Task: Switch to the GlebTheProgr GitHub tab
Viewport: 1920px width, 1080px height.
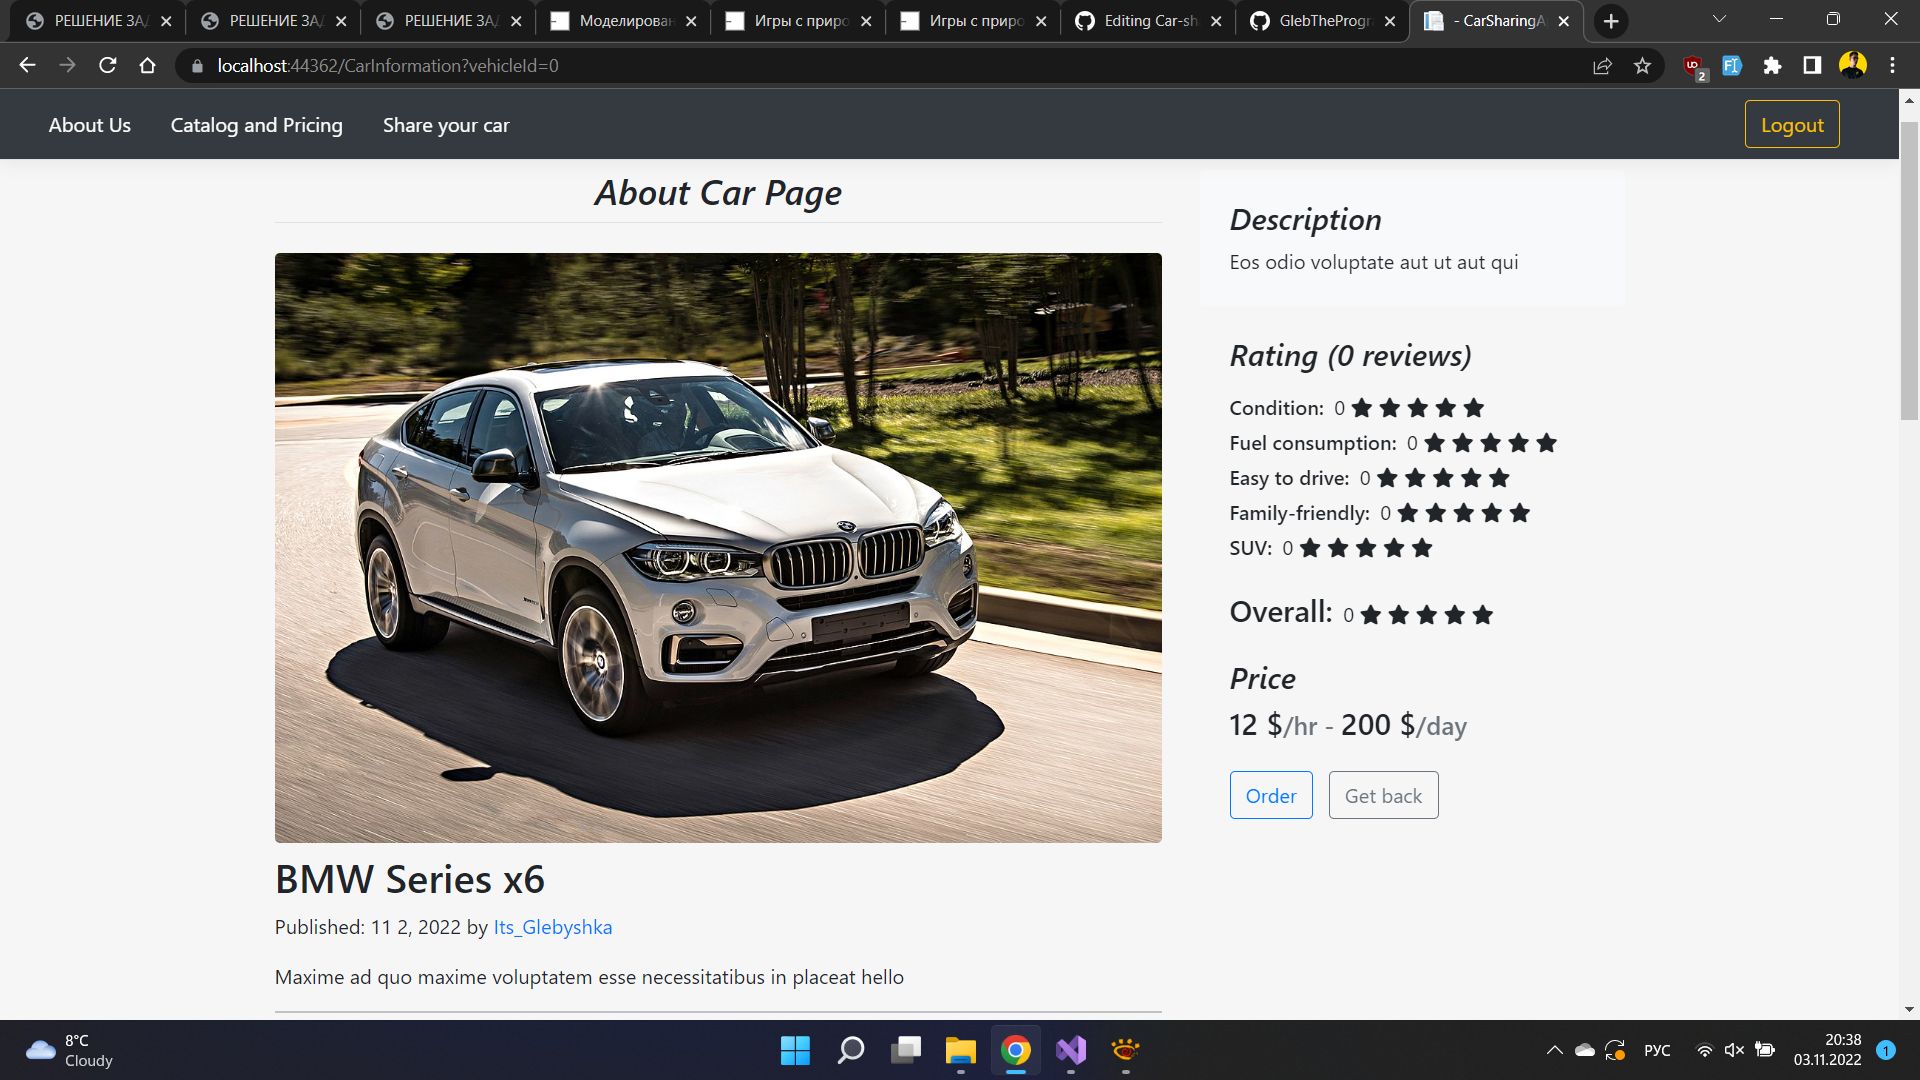Action: tap(1322, 21)
